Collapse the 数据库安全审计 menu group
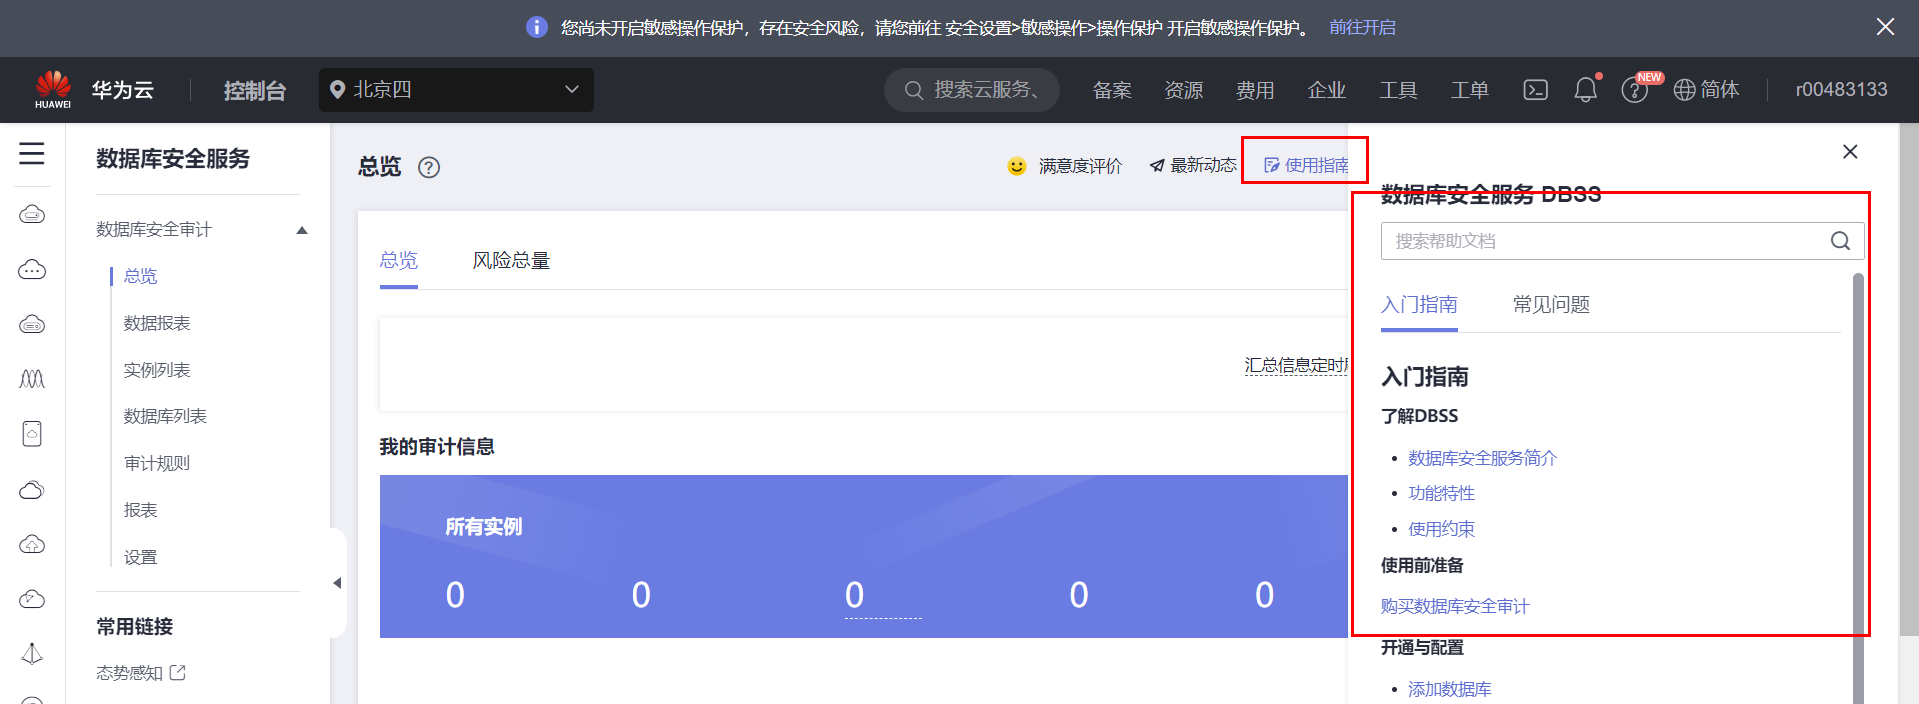 tap(302, 230)
